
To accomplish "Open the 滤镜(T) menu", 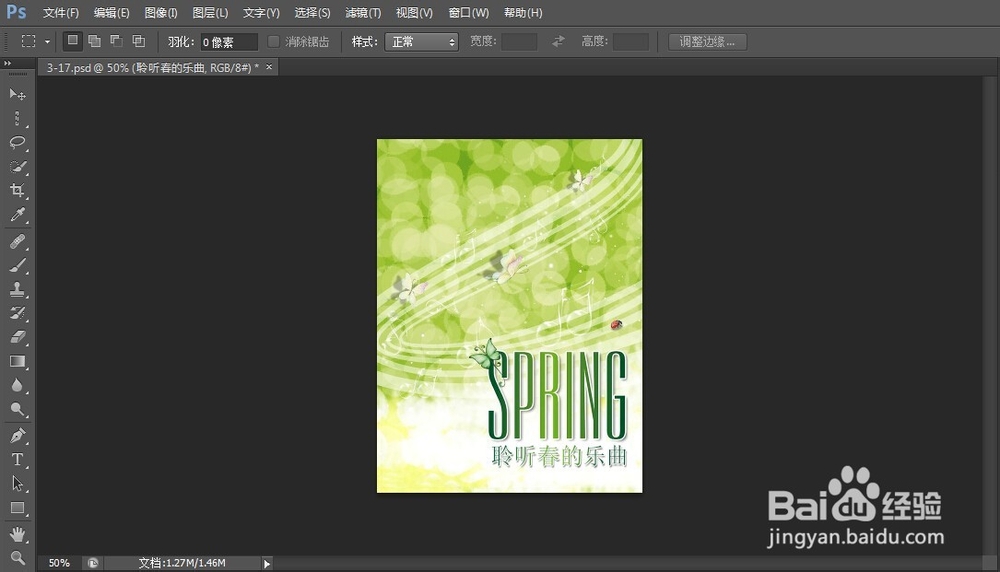I will 363,13.
